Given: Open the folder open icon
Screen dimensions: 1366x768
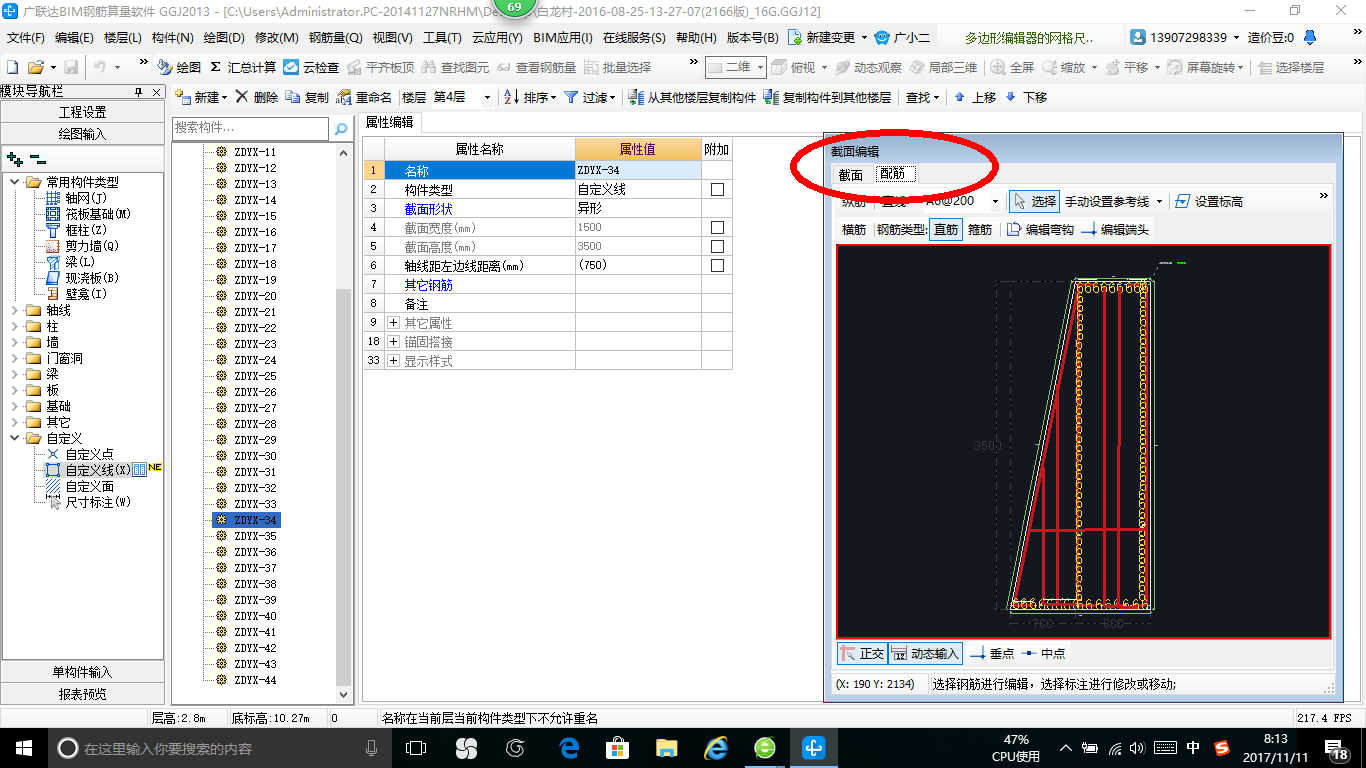Looking at the screenshot, I should pyautogui.click(x=35, y=67).
